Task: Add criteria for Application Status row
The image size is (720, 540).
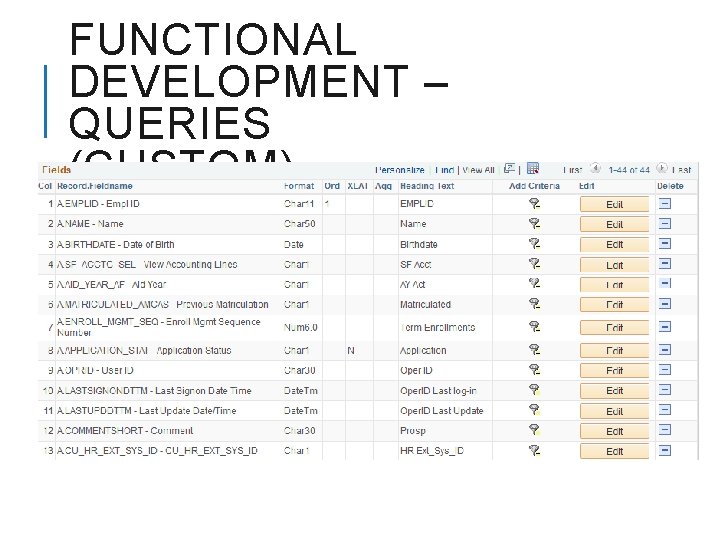Action: pos(534,350)
